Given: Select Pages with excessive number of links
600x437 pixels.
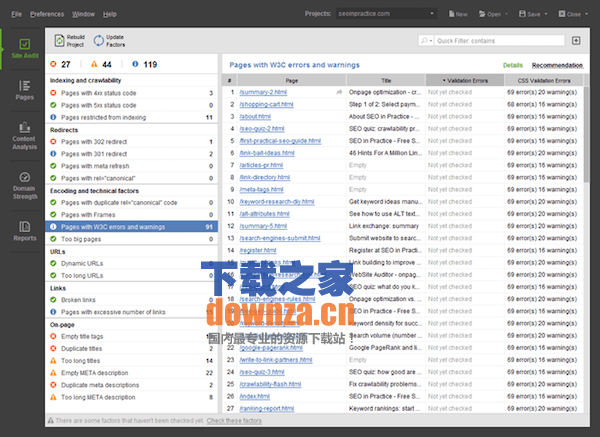Looking at the screenshot, I should (x=131, y=312).
